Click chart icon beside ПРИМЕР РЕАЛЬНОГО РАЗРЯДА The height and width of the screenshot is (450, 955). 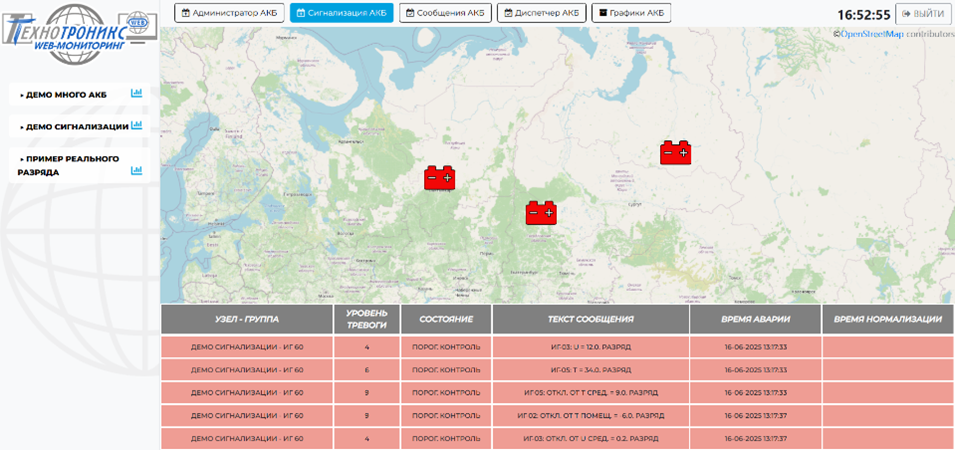click(137, 171)
